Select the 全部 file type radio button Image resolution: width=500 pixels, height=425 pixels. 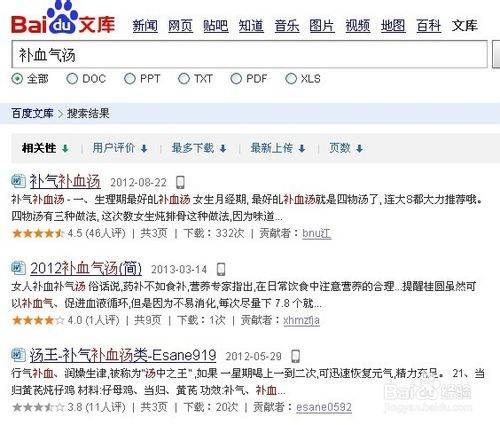pos(17,79)
